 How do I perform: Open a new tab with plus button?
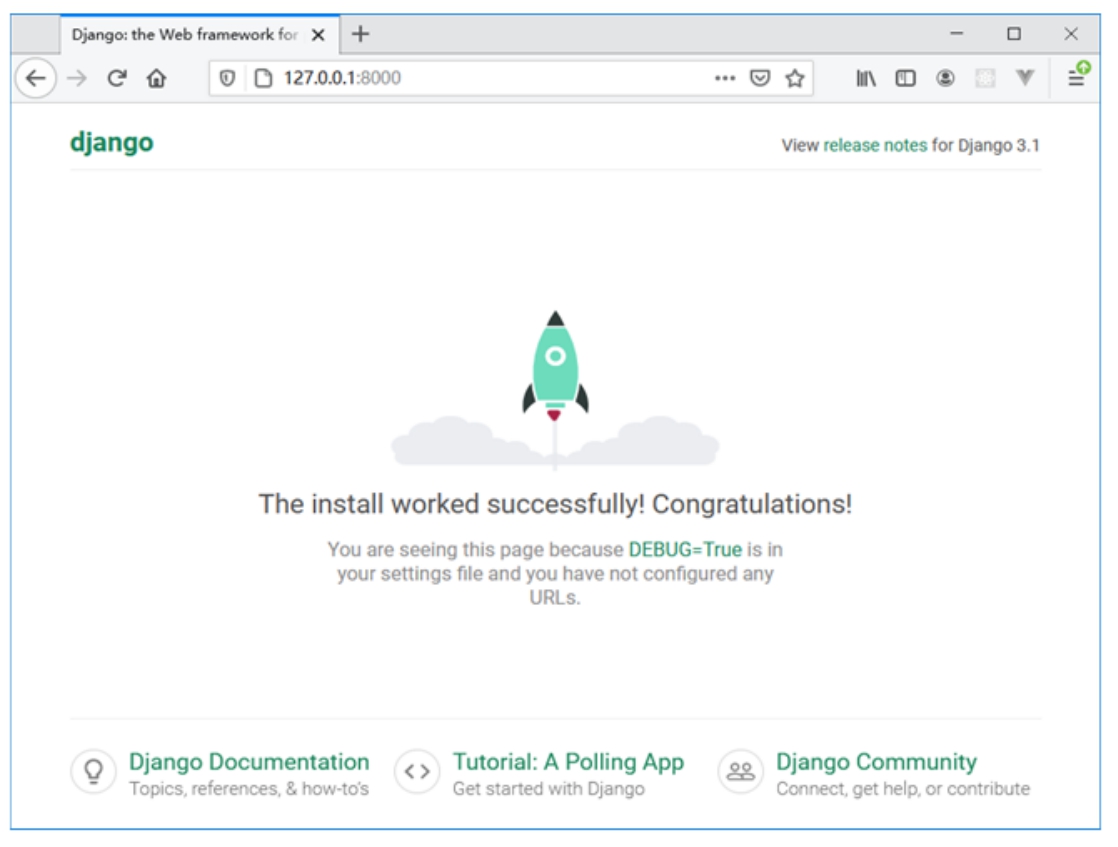[x=361, y=34]
